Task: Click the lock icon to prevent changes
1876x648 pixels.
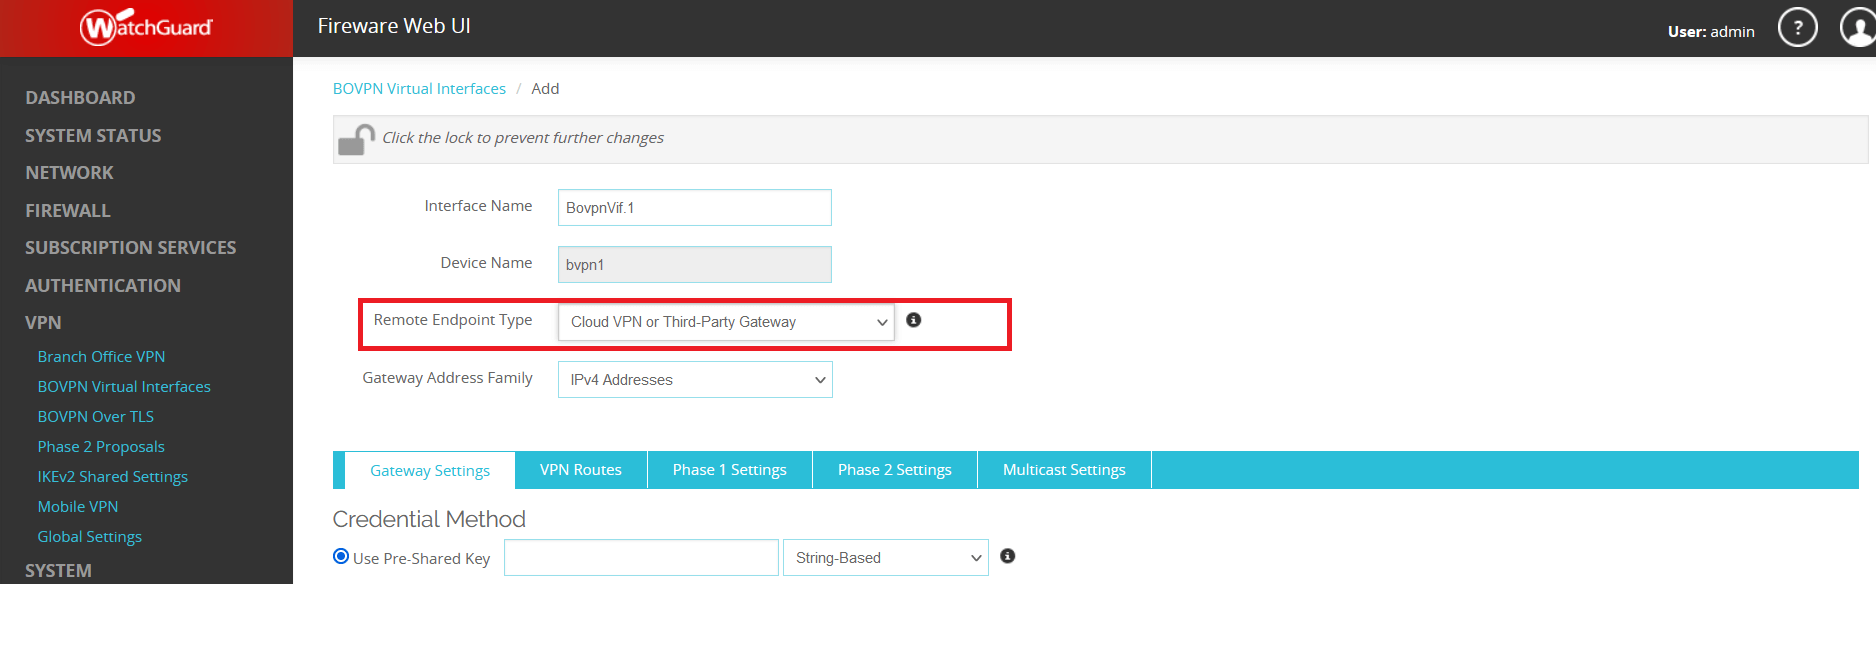Action: click(x=356, y=139)
